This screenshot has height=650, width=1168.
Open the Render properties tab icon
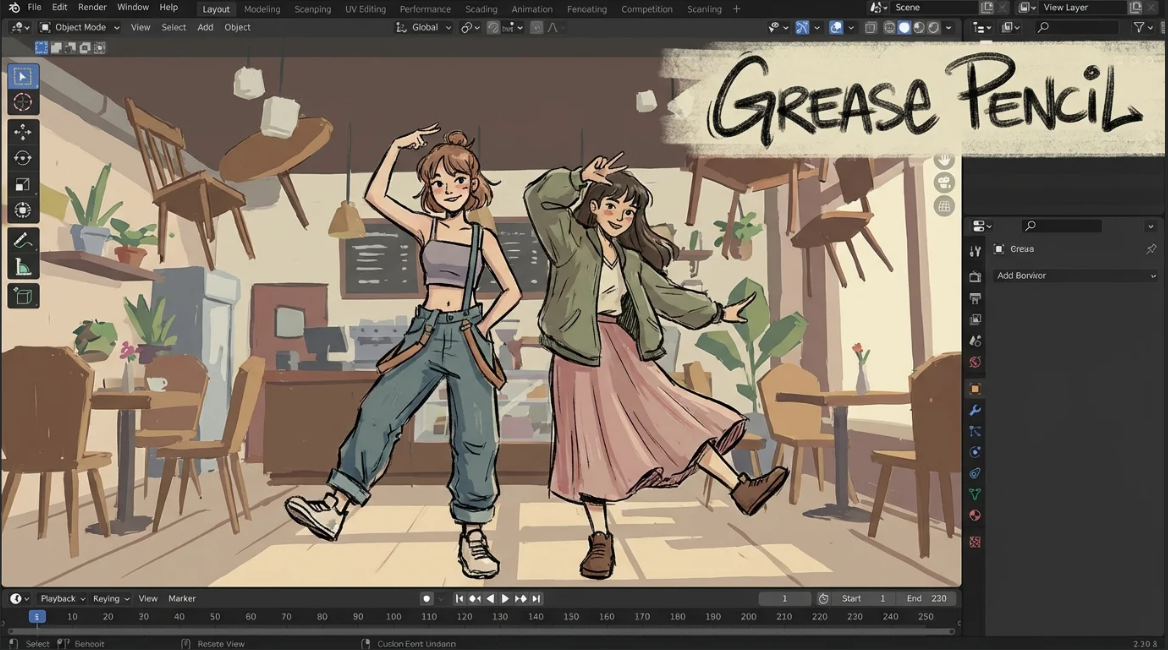coord(975,277)
